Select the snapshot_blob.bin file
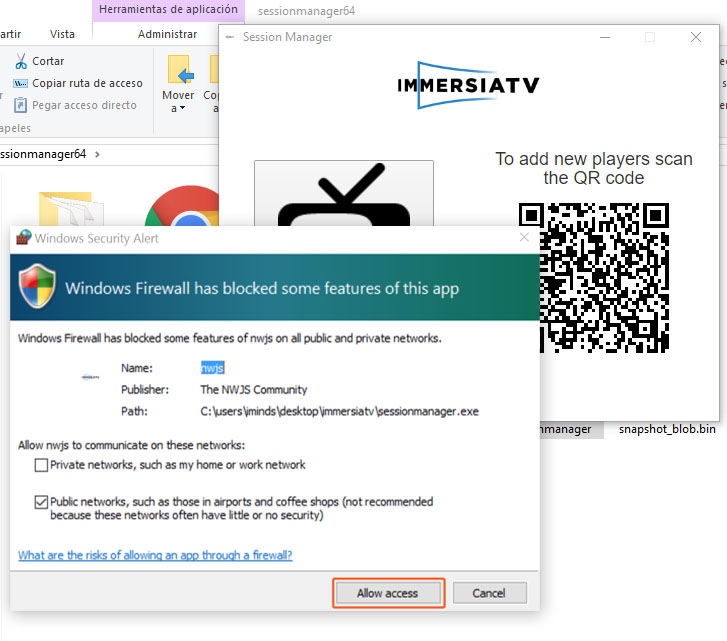 pyautogui.click(x=667, y=429)
